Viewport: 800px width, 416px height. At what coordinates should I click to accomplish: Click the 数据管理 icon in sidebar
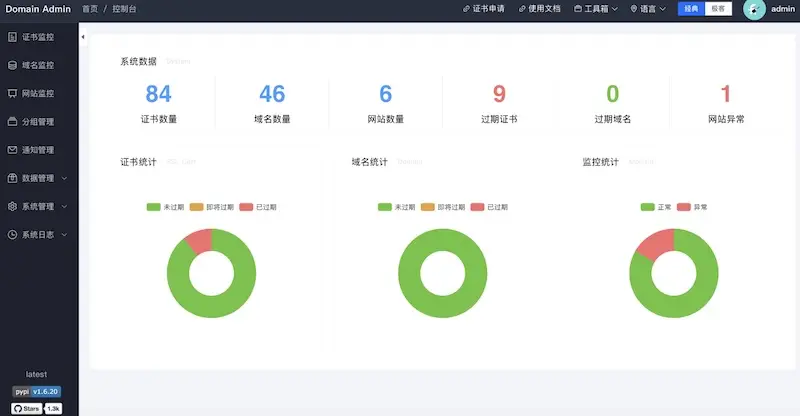(x=12, y=178)
